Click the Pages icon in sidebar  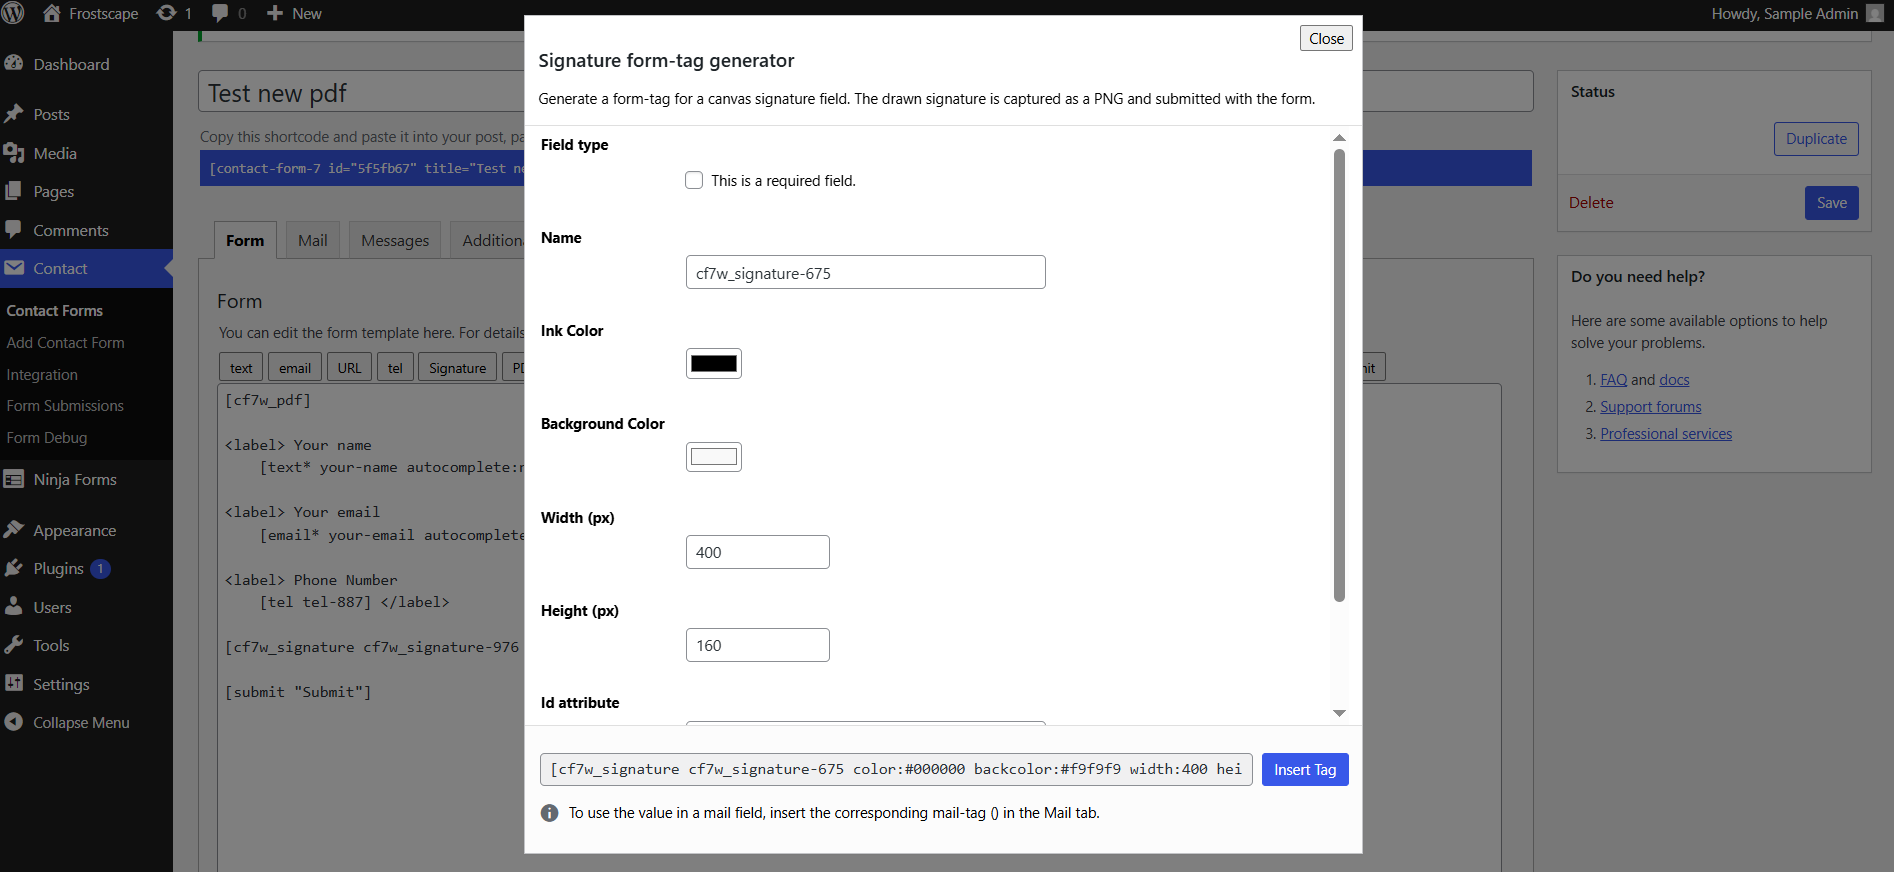pyautogui.click(x=14, y=191)
